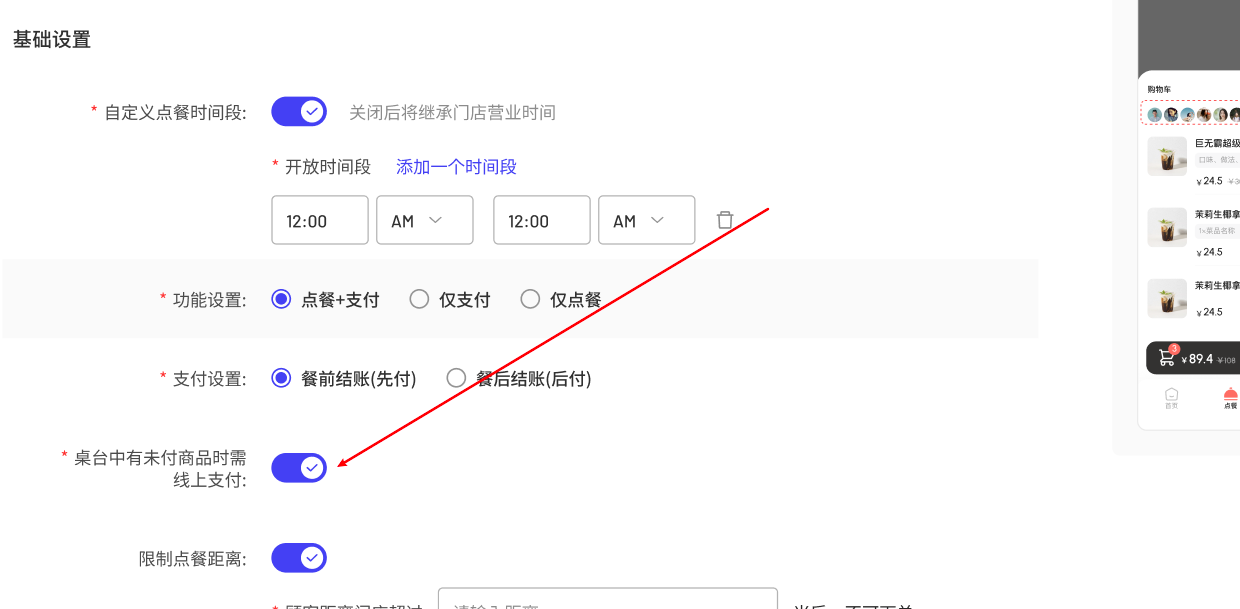
Task: Turn off 桌台中有未付商品时需线上支付 switch
Action: click(x=299, y=467)
